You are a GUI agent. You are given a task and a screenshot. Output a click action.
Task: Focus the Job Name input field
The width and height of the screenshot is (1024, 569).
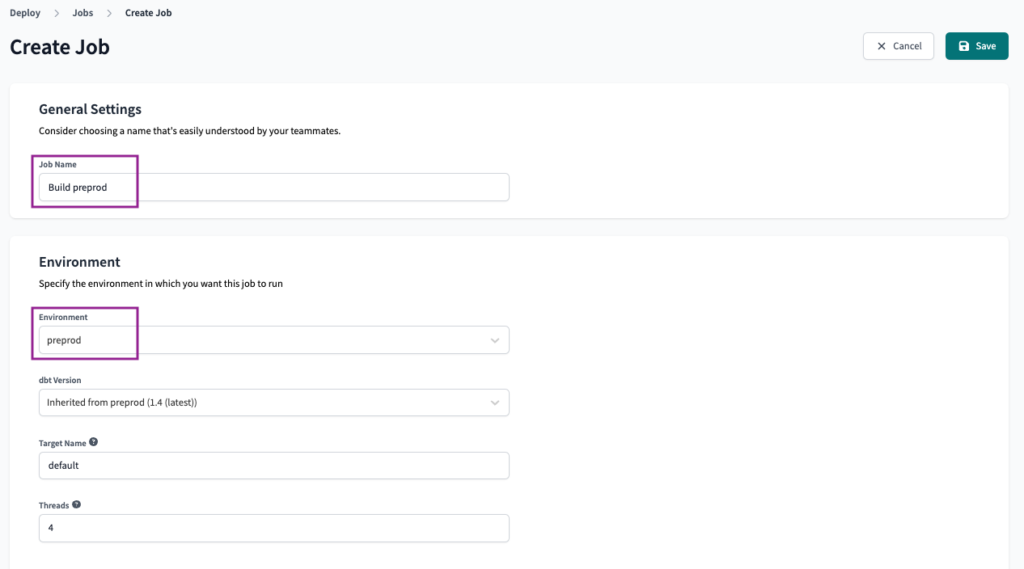click(274, 187)
